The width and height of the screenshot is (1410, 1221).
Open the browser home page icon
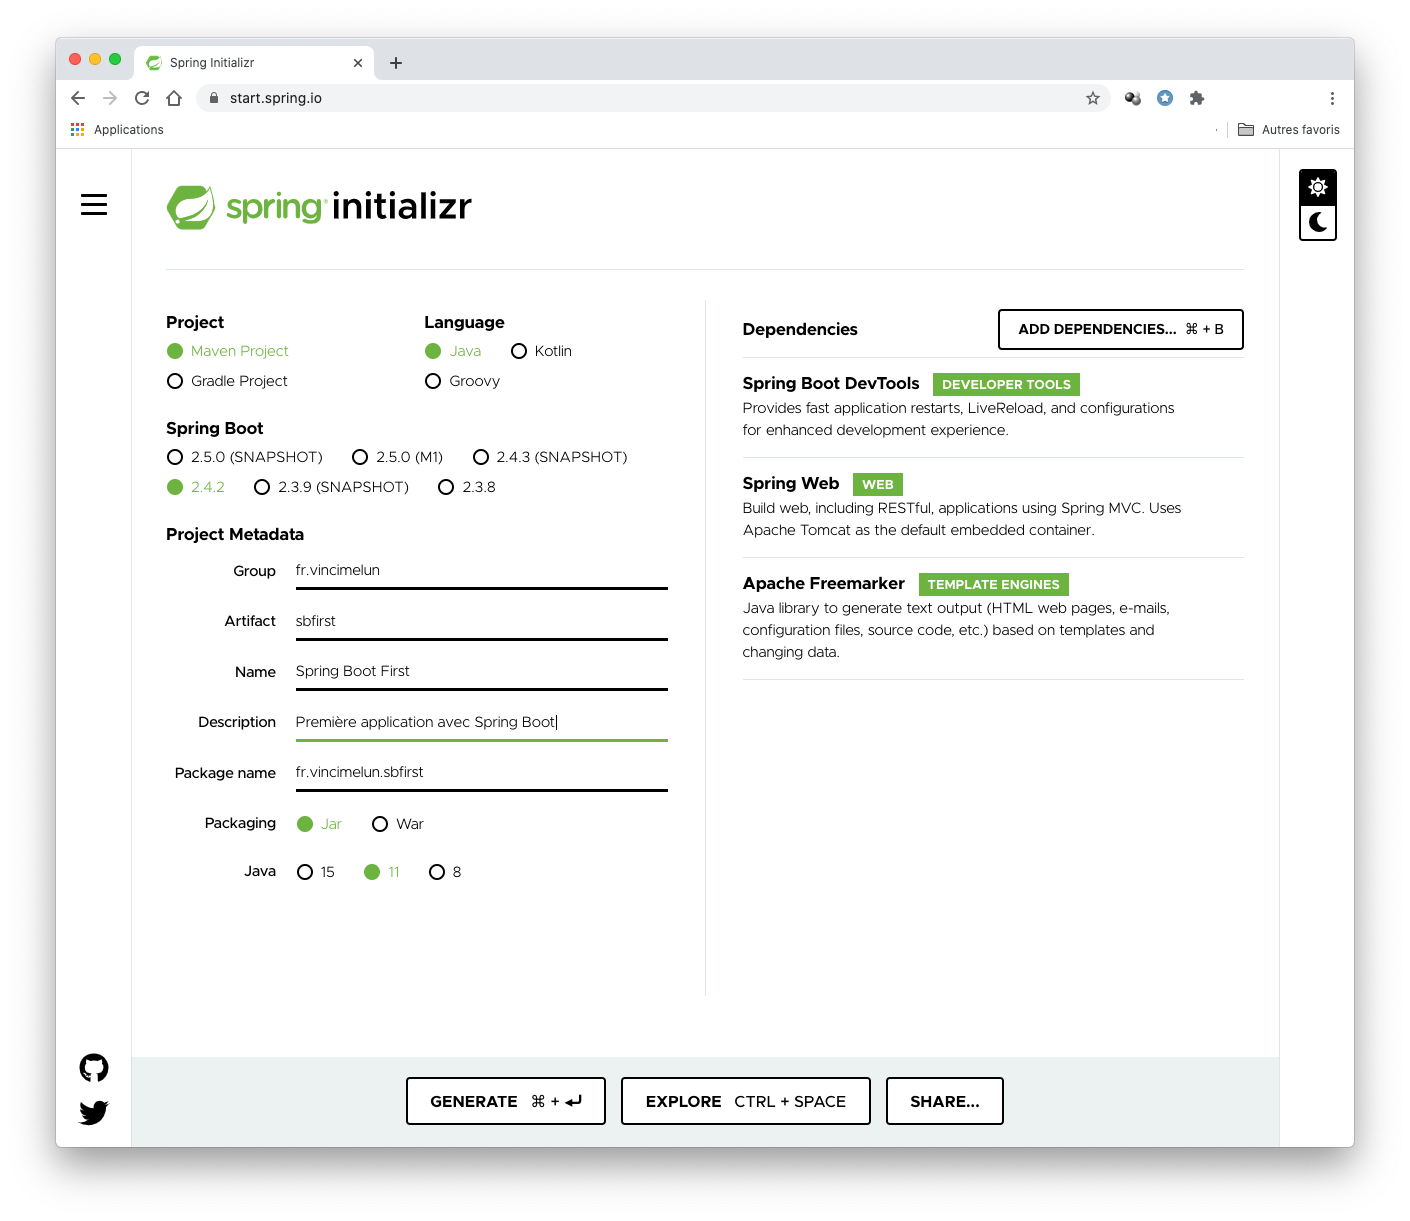coord(174,98)
